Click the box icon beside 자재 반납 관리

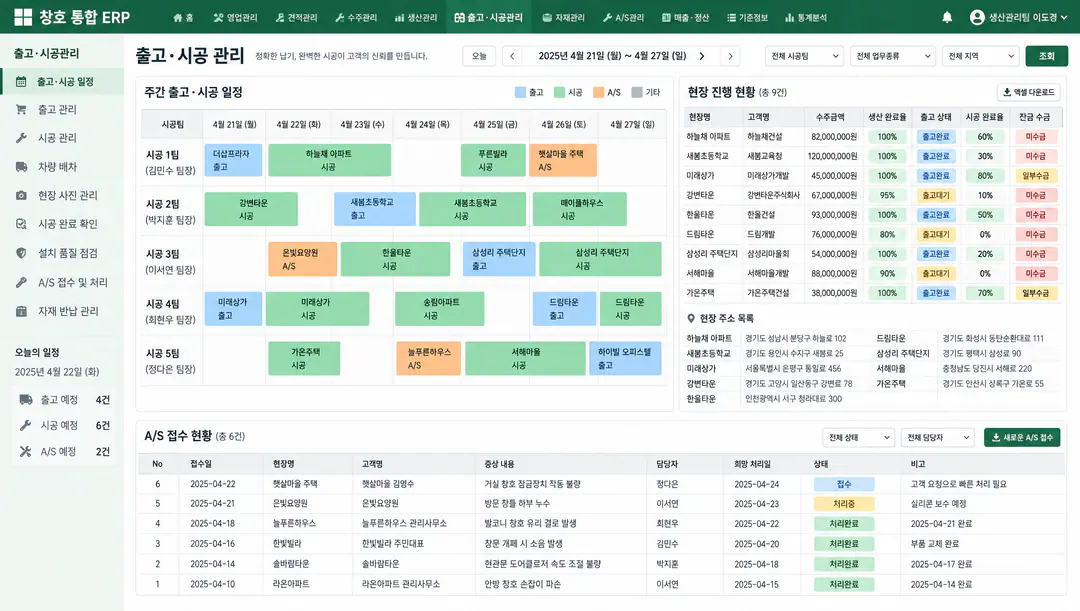[21, 311]
